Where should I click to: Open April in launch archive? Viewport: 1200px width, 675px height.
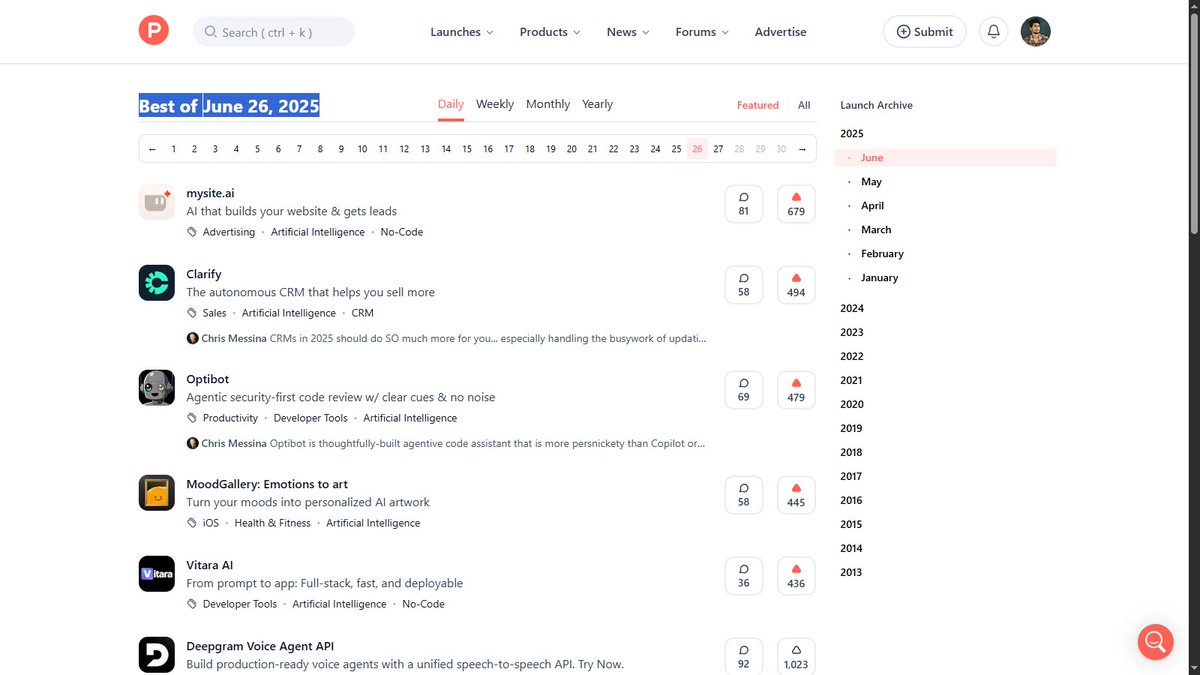point(873,206)
